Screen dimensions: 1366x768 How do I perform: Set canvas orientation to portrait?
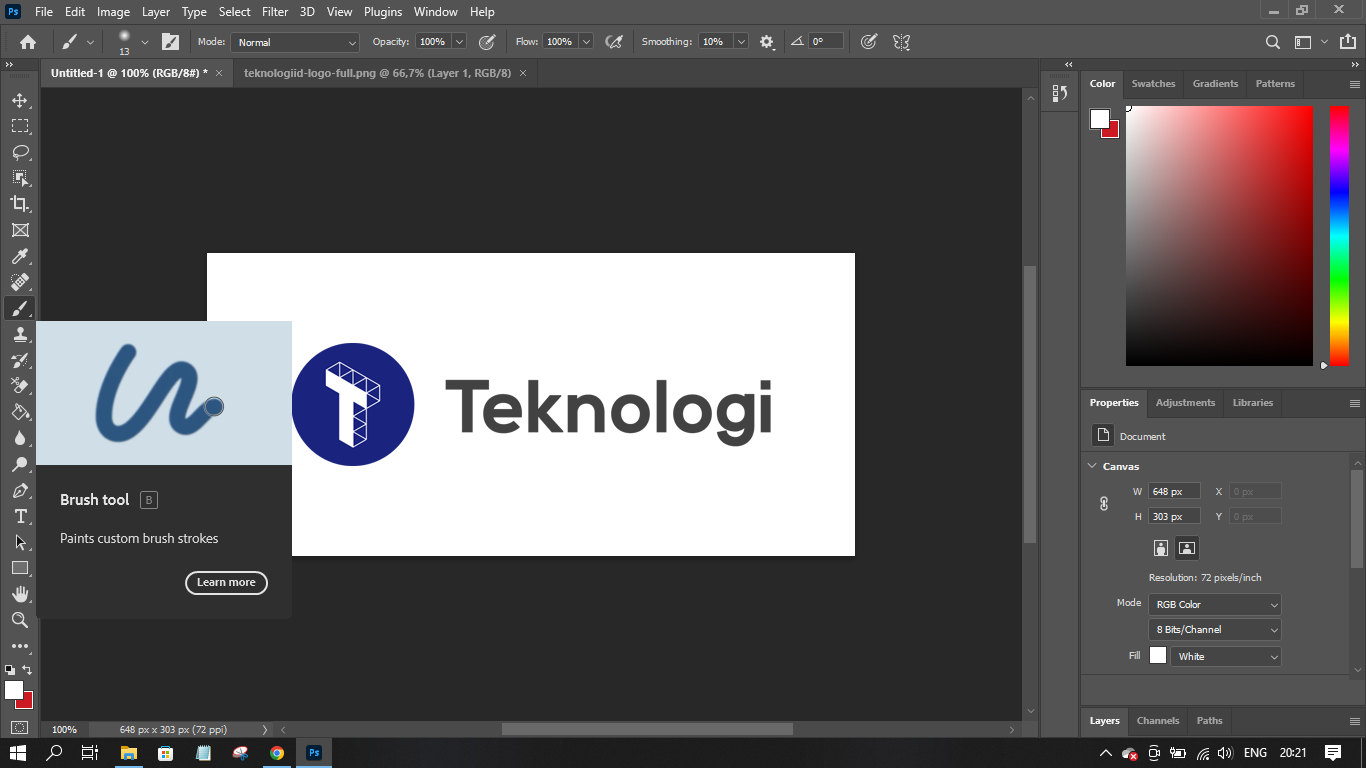pos(1161,548)
